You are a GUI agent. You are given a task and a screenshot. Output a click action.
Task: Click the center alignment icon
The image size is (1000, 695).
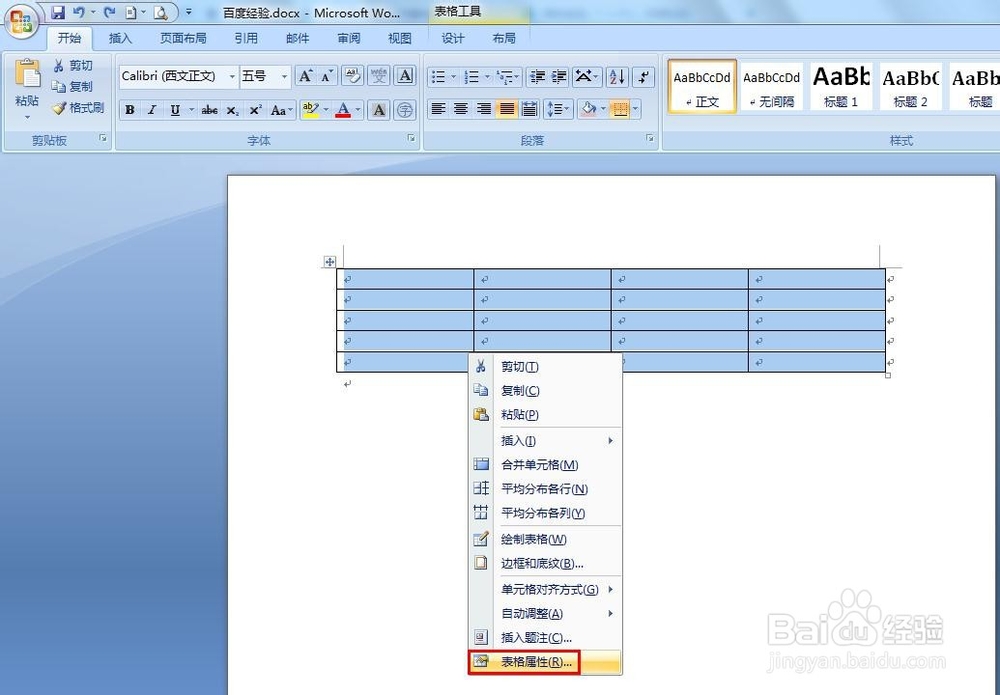click(459, 108)
